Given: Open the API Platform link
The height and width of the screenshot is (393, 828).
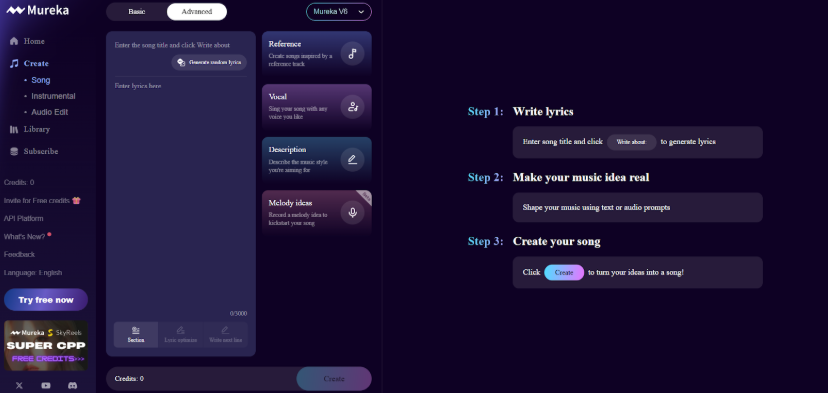Looking at the screenshot, I should pyautogui.click(x=23, y=219).
